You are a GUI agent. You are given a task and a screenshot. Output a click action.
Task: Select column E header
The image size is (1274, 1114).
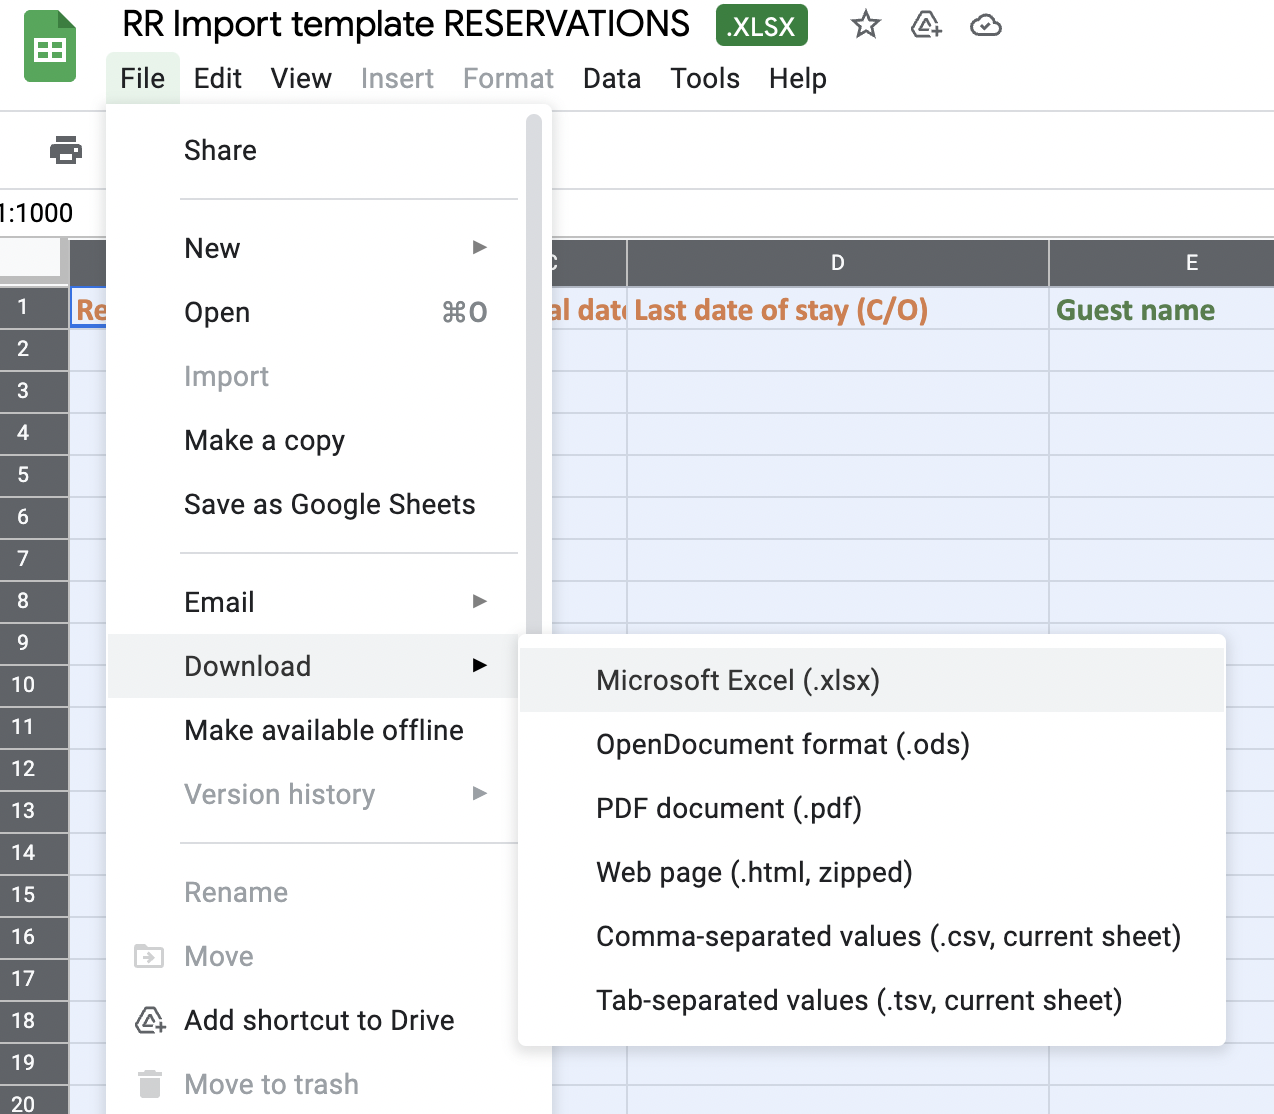coord(1162,263)
